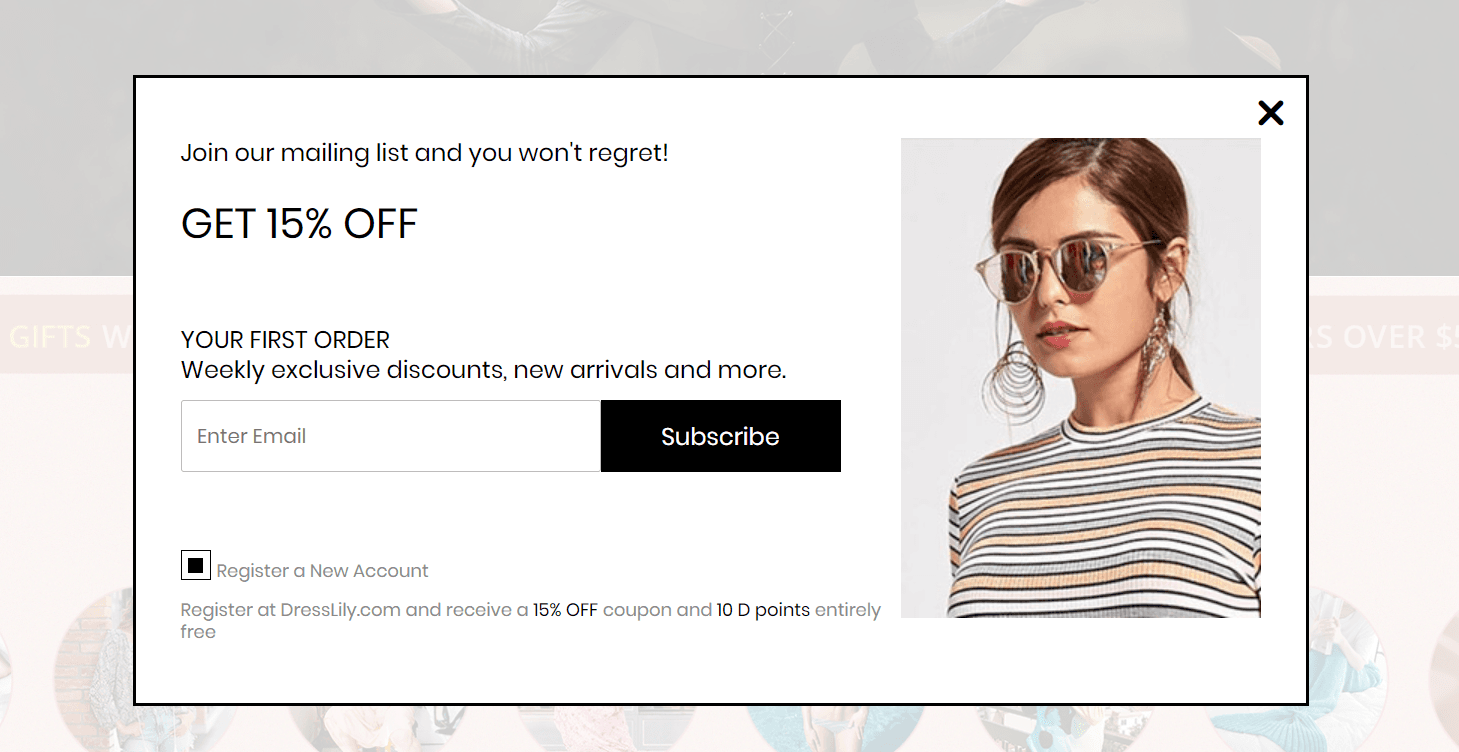Screen dimensions: 1459x752
Task: Close the mailing list popup with X
Action: tap(1270, 113)
